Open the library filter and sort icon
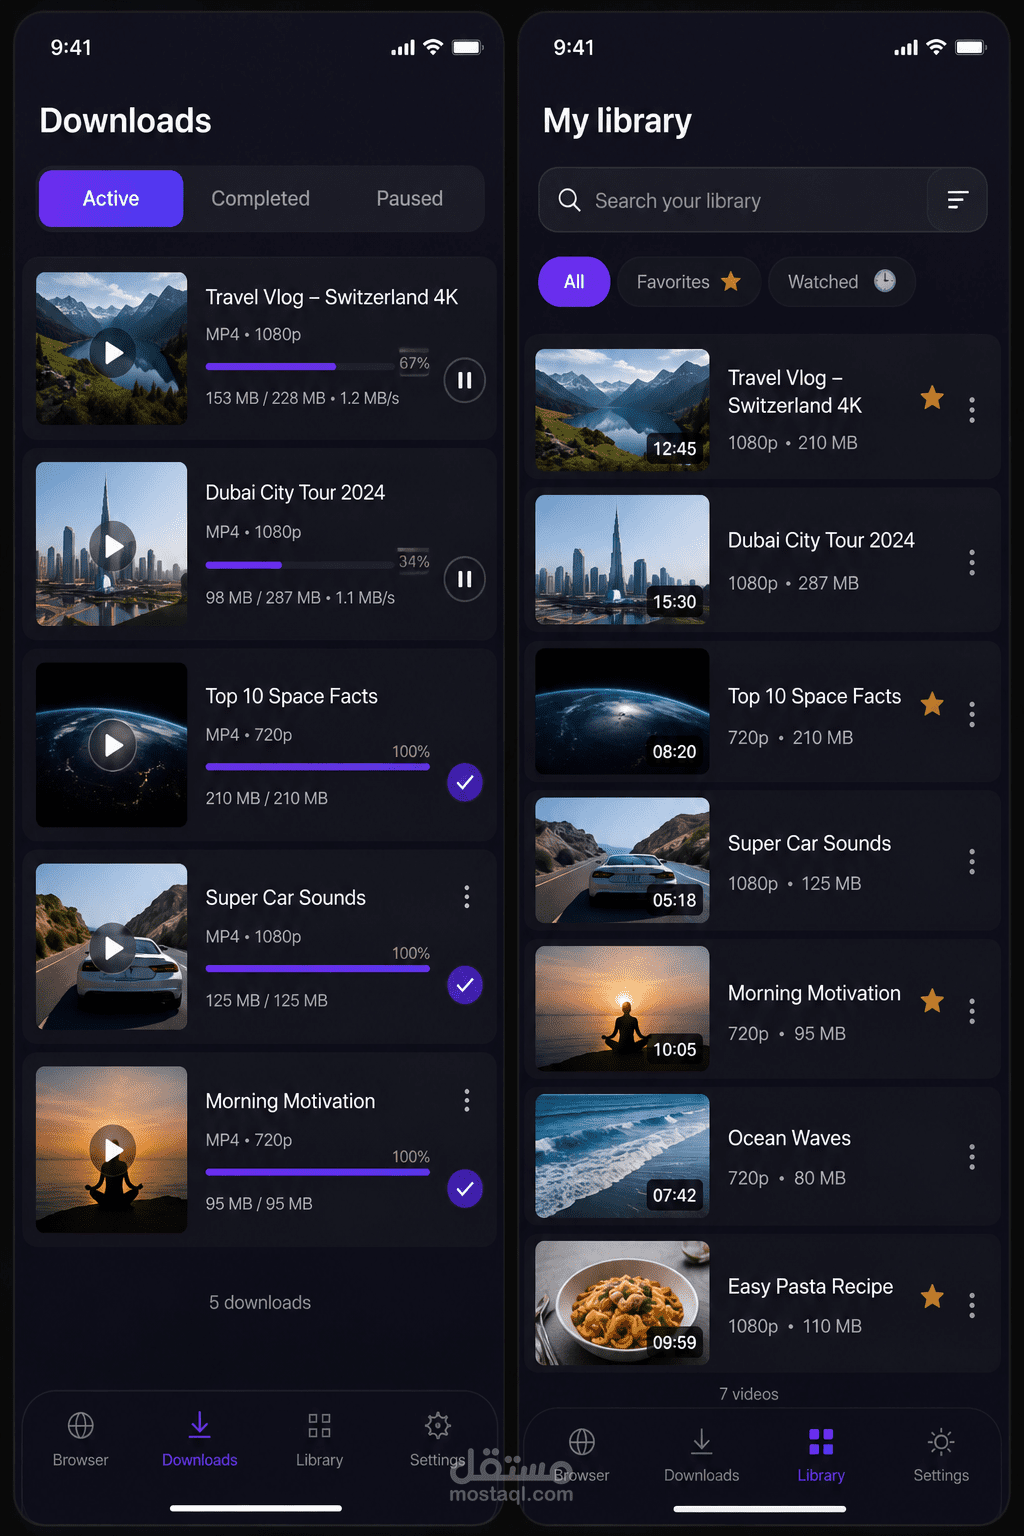 point(957,200)
